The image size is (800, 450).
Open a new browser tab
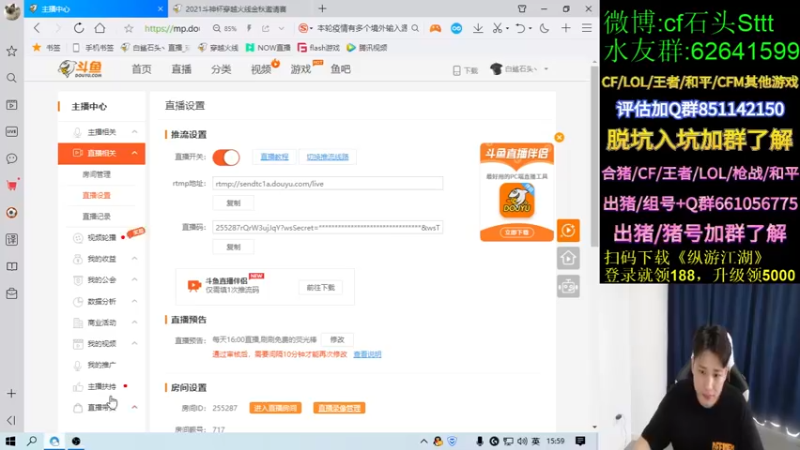pos(322,9)
